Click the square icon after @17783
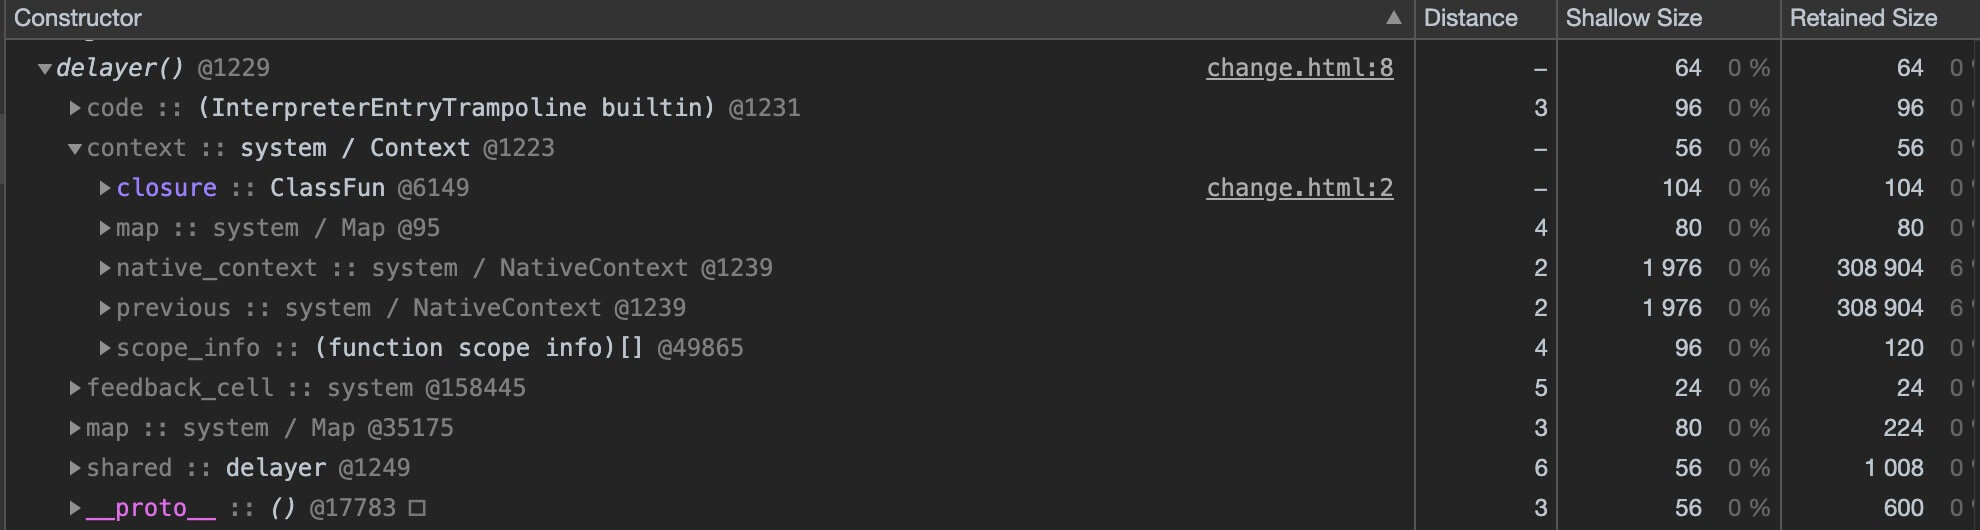Image resolution: width=1980 pixels, height=530 pixels. (x=418, y=508)
